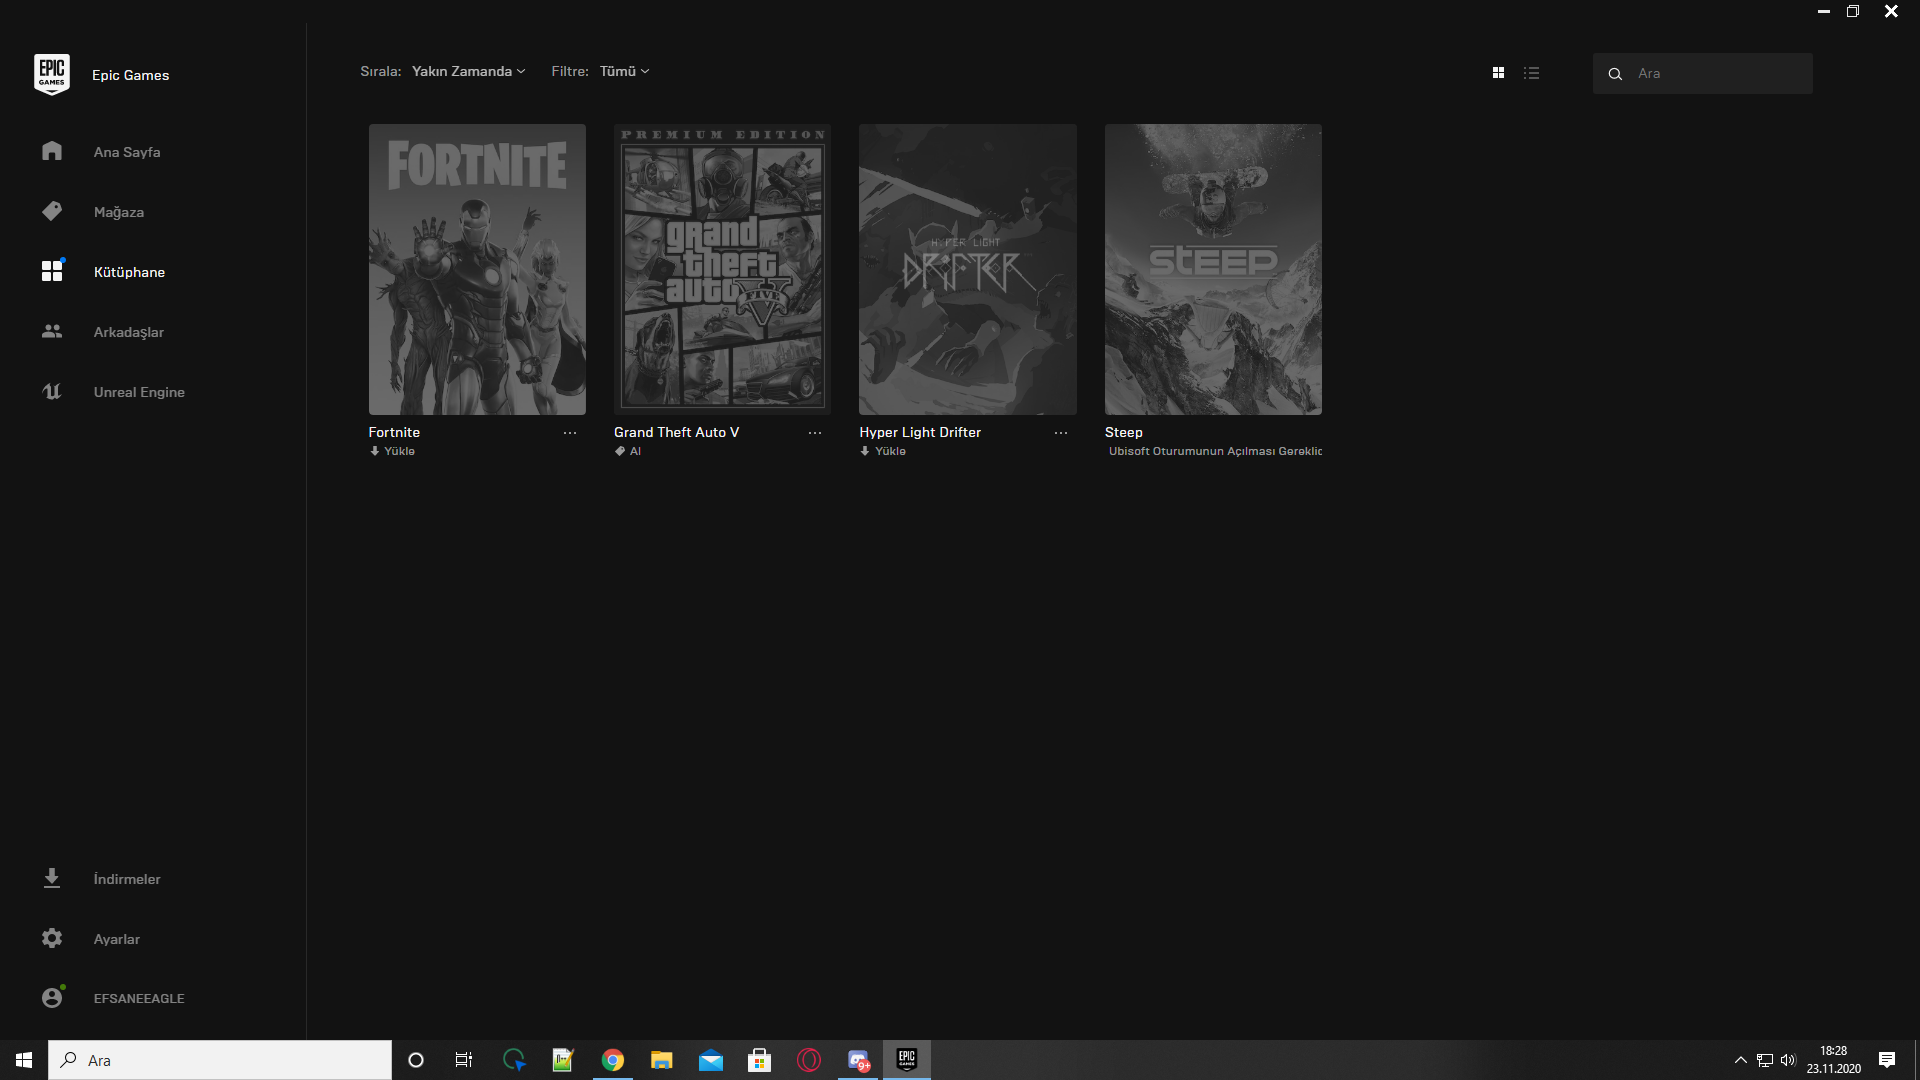Click the Epic Games logo icon

(52, 74)
